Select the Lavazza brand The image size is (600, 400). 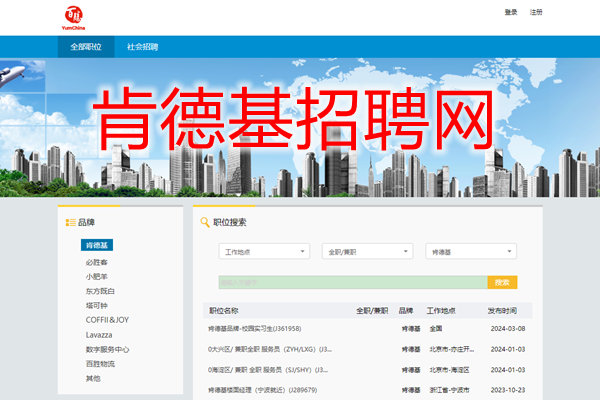point(99,335)
